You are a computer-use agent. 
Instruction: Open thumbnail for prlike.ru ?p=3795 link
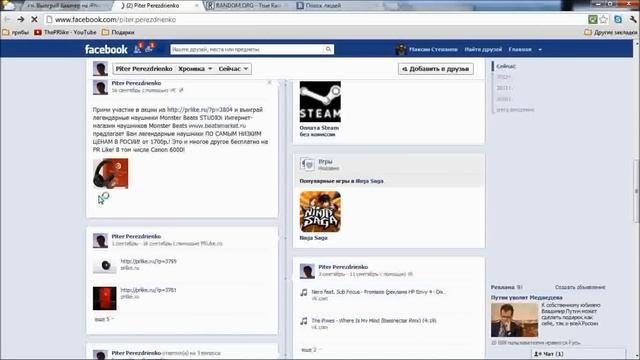(x=104, y=265)
